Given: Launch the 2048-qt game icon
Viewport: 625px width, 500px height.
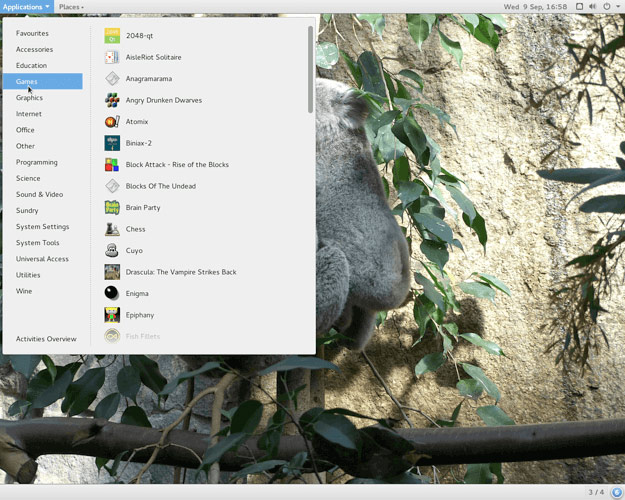Looking at the screenshot, I should pos(112,36).
